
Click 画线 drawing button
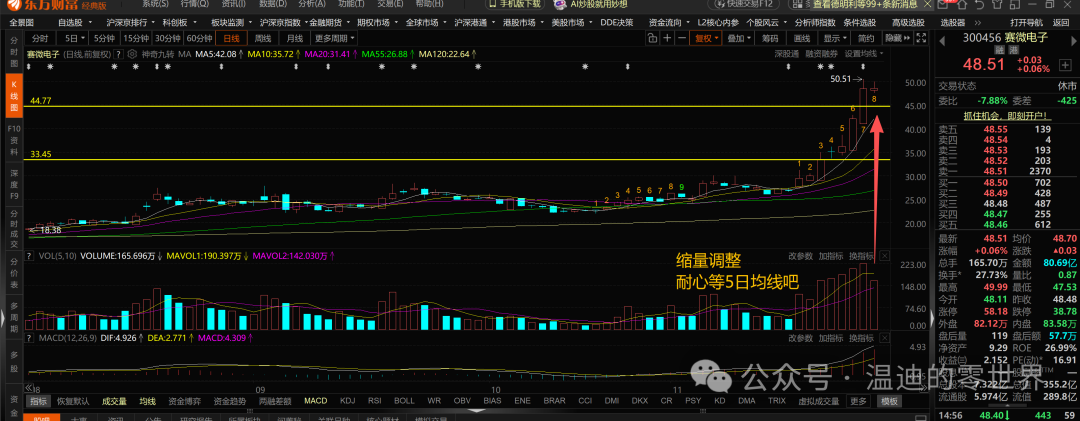pos(802,38)
